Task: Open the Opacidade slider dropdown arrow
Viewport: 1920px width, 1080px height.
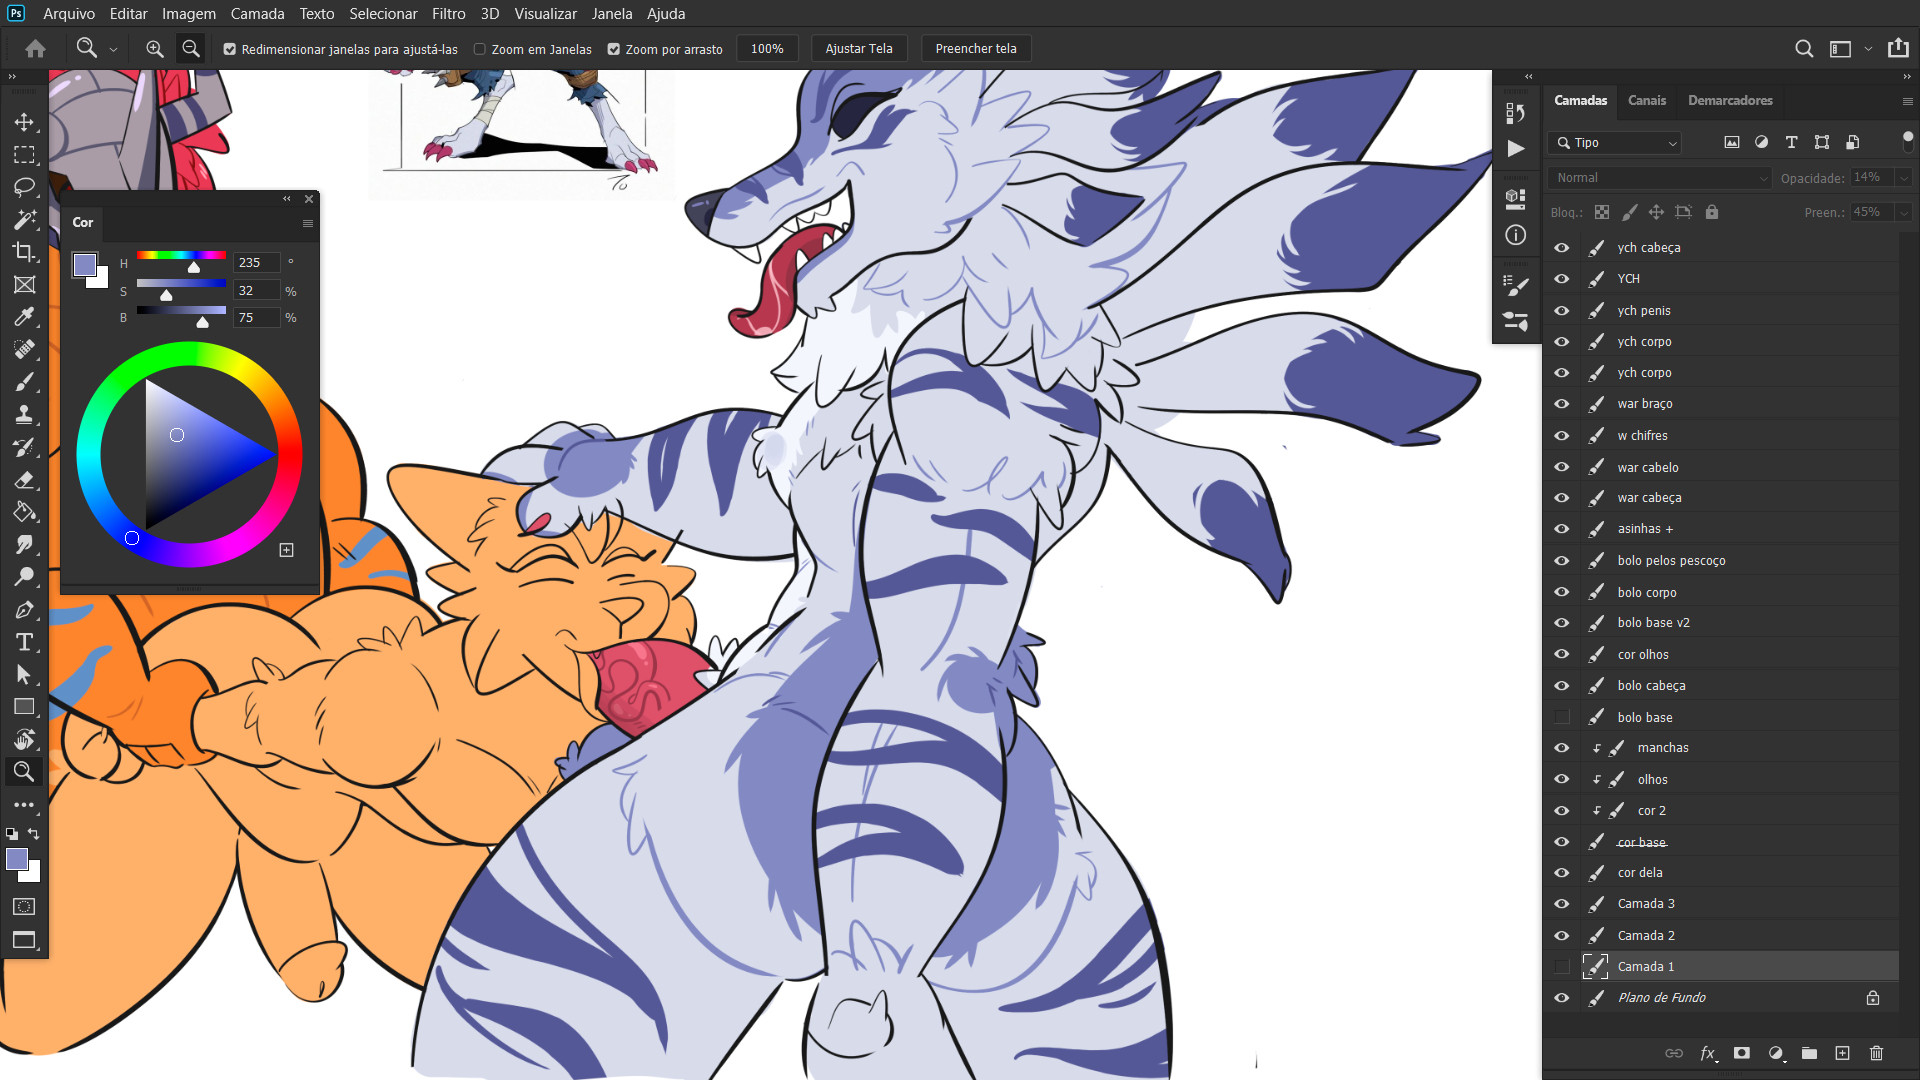Action: (x=1904, y=178)
